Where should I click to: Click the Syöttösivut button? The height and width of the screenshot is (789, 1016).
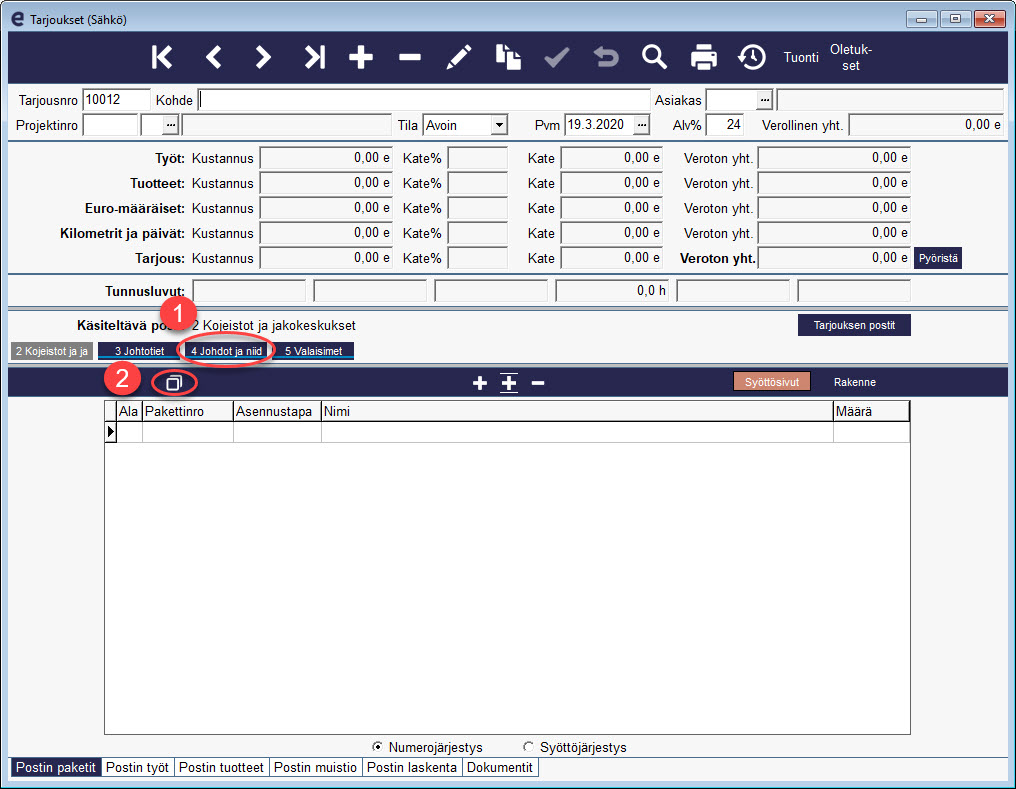[772, 382]
